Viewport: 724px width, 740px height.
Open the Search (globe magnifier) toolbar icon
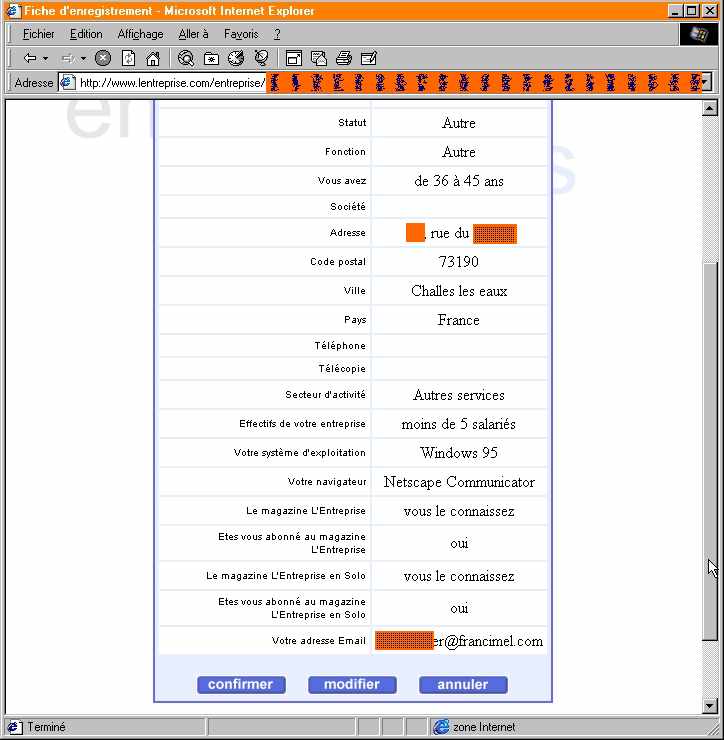tap(185, 59)
